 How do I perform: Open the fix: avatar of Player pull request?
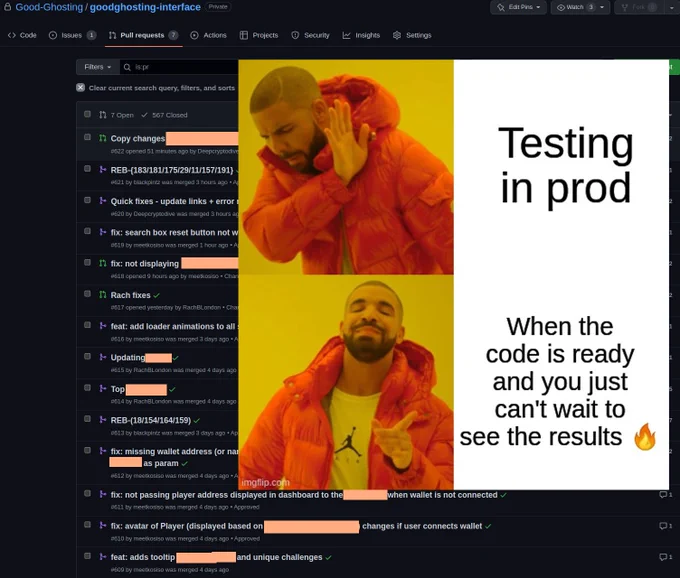(296, 526)
